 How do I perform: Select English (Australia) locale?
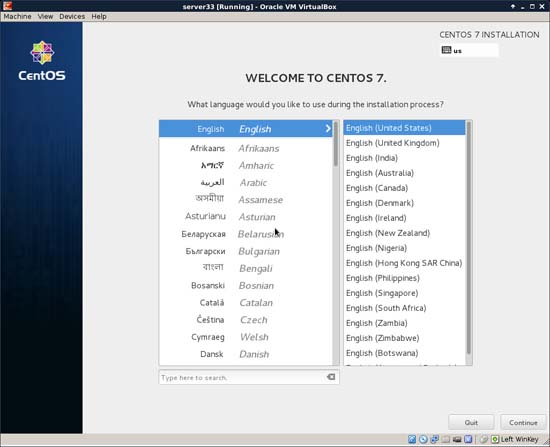404,173
